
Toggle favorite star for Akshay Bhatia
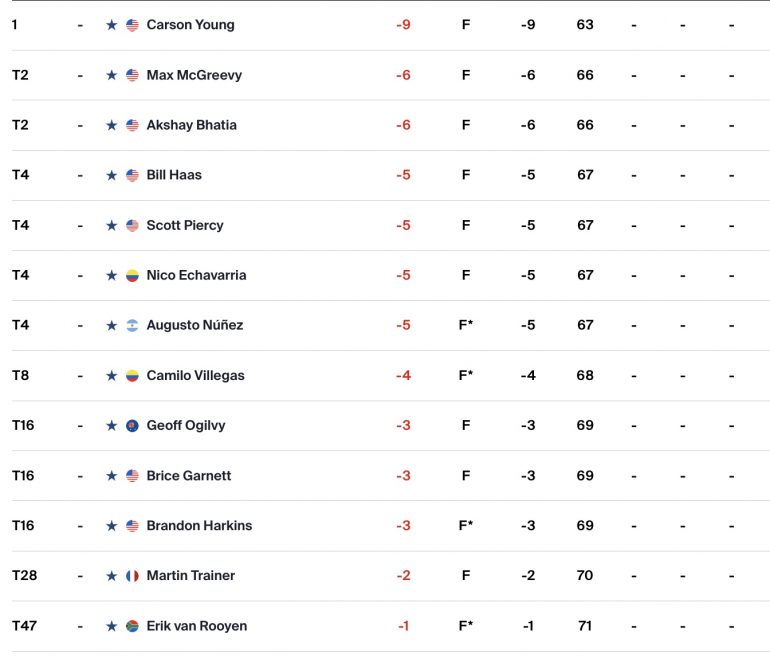coord(111,125)
